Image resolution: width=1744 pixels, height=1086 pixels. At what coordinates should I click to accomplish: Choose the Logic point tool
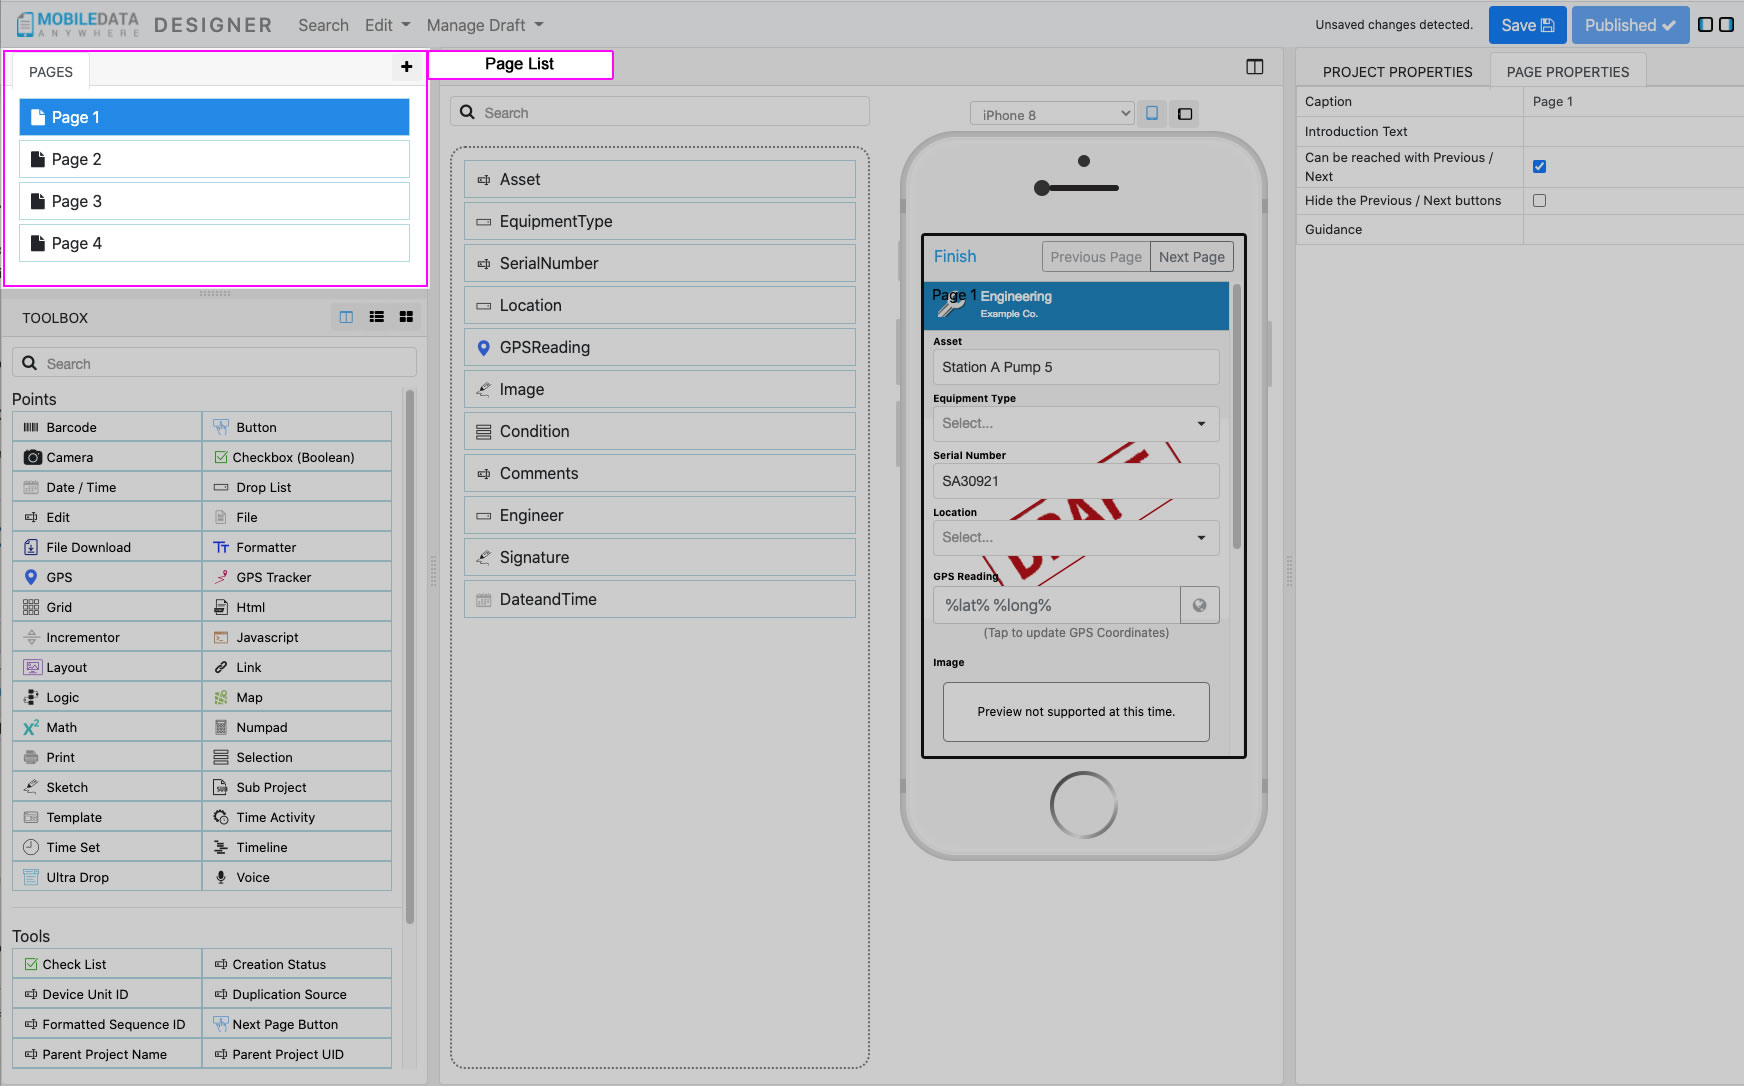(107, 697)
